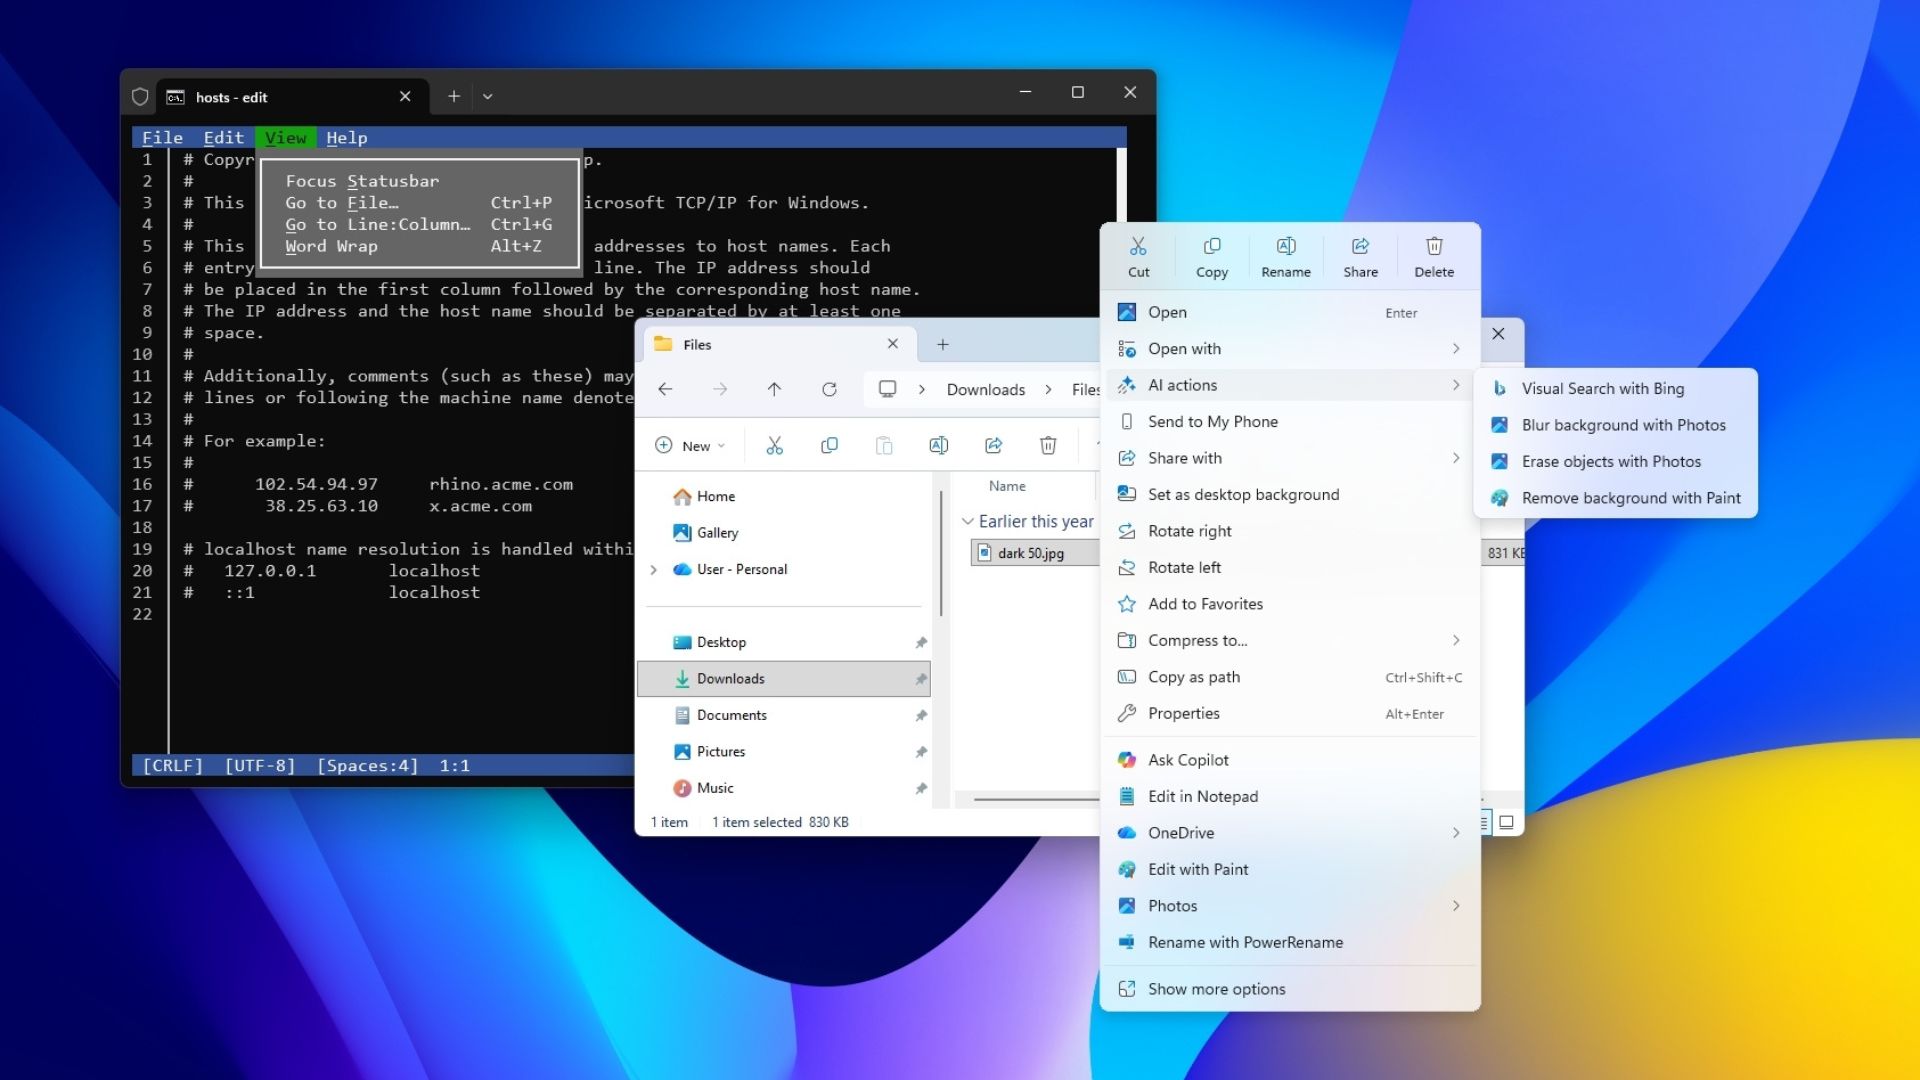Expand the Open with submenu
Viewport: 1920px width, 1080px height.
tap(1185, 348)
